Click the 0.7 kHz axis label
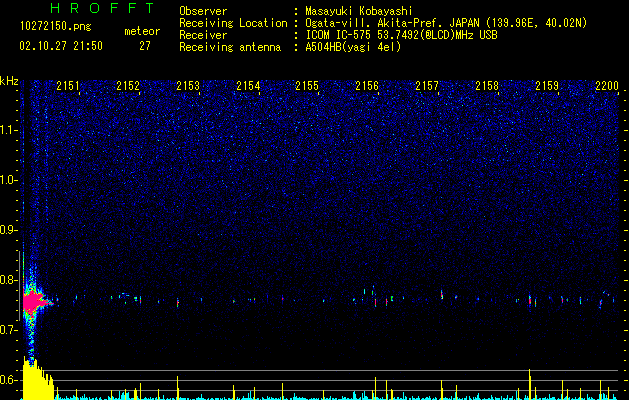The image size is (629, 400). point(8,330)
